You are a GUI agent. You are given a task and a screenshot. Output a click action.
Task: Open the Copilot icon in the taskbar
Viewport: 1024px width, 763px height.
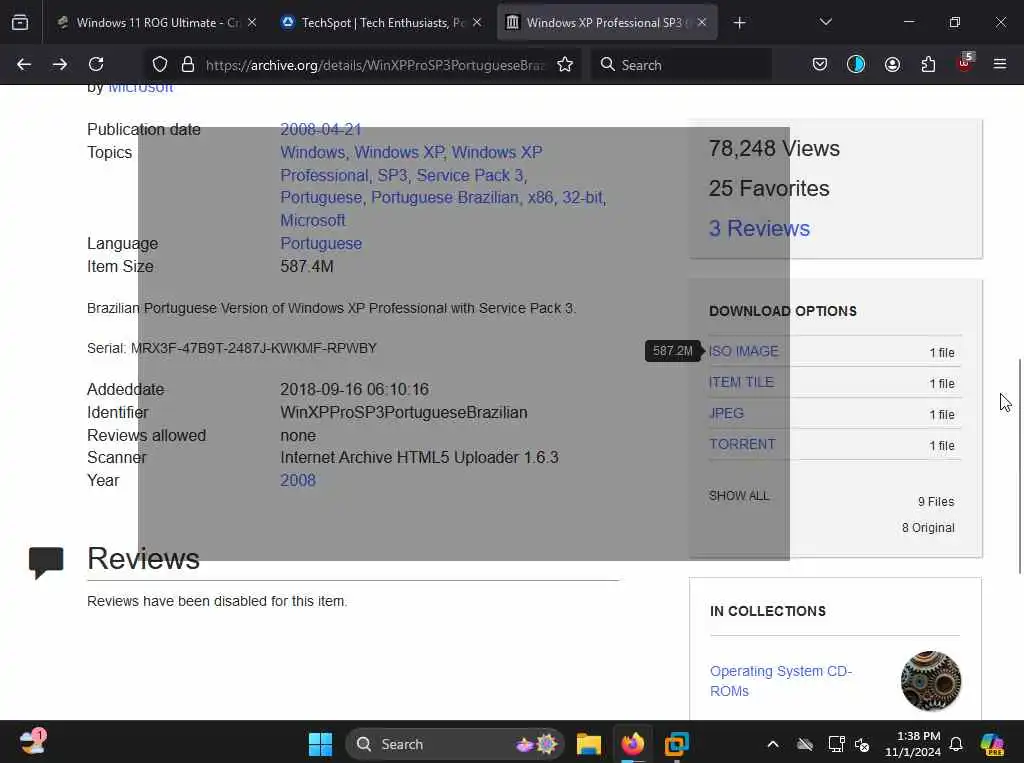point(992,744)
